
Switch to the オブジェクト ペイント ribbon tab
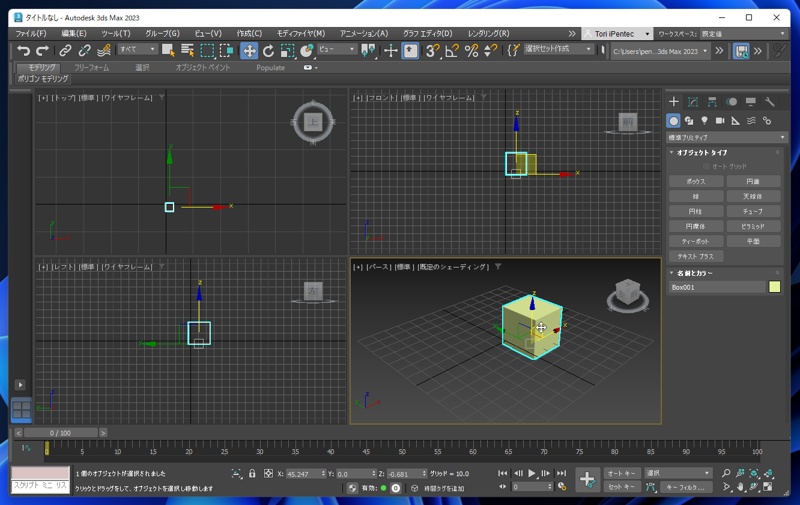(x=203, y=67)
